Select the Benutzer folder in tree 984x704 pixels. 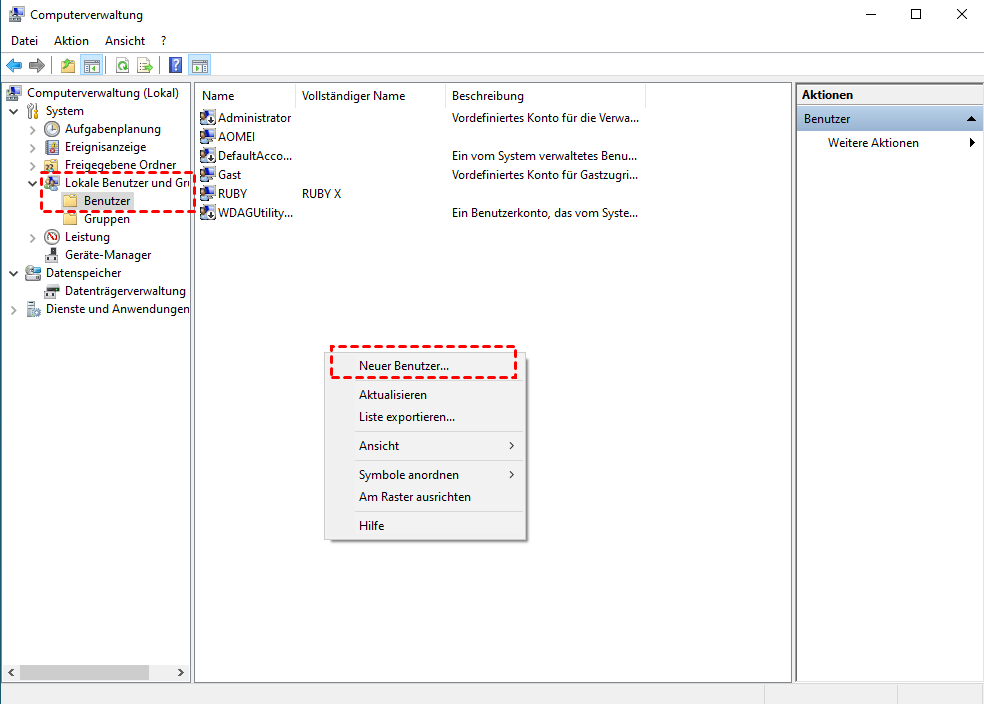[107, 201]
